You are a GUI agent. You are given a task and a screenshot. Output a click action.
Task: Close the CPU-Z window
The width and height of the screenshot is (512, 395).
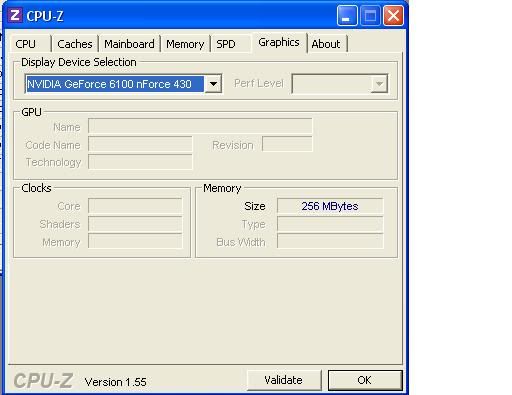[393, 15]
